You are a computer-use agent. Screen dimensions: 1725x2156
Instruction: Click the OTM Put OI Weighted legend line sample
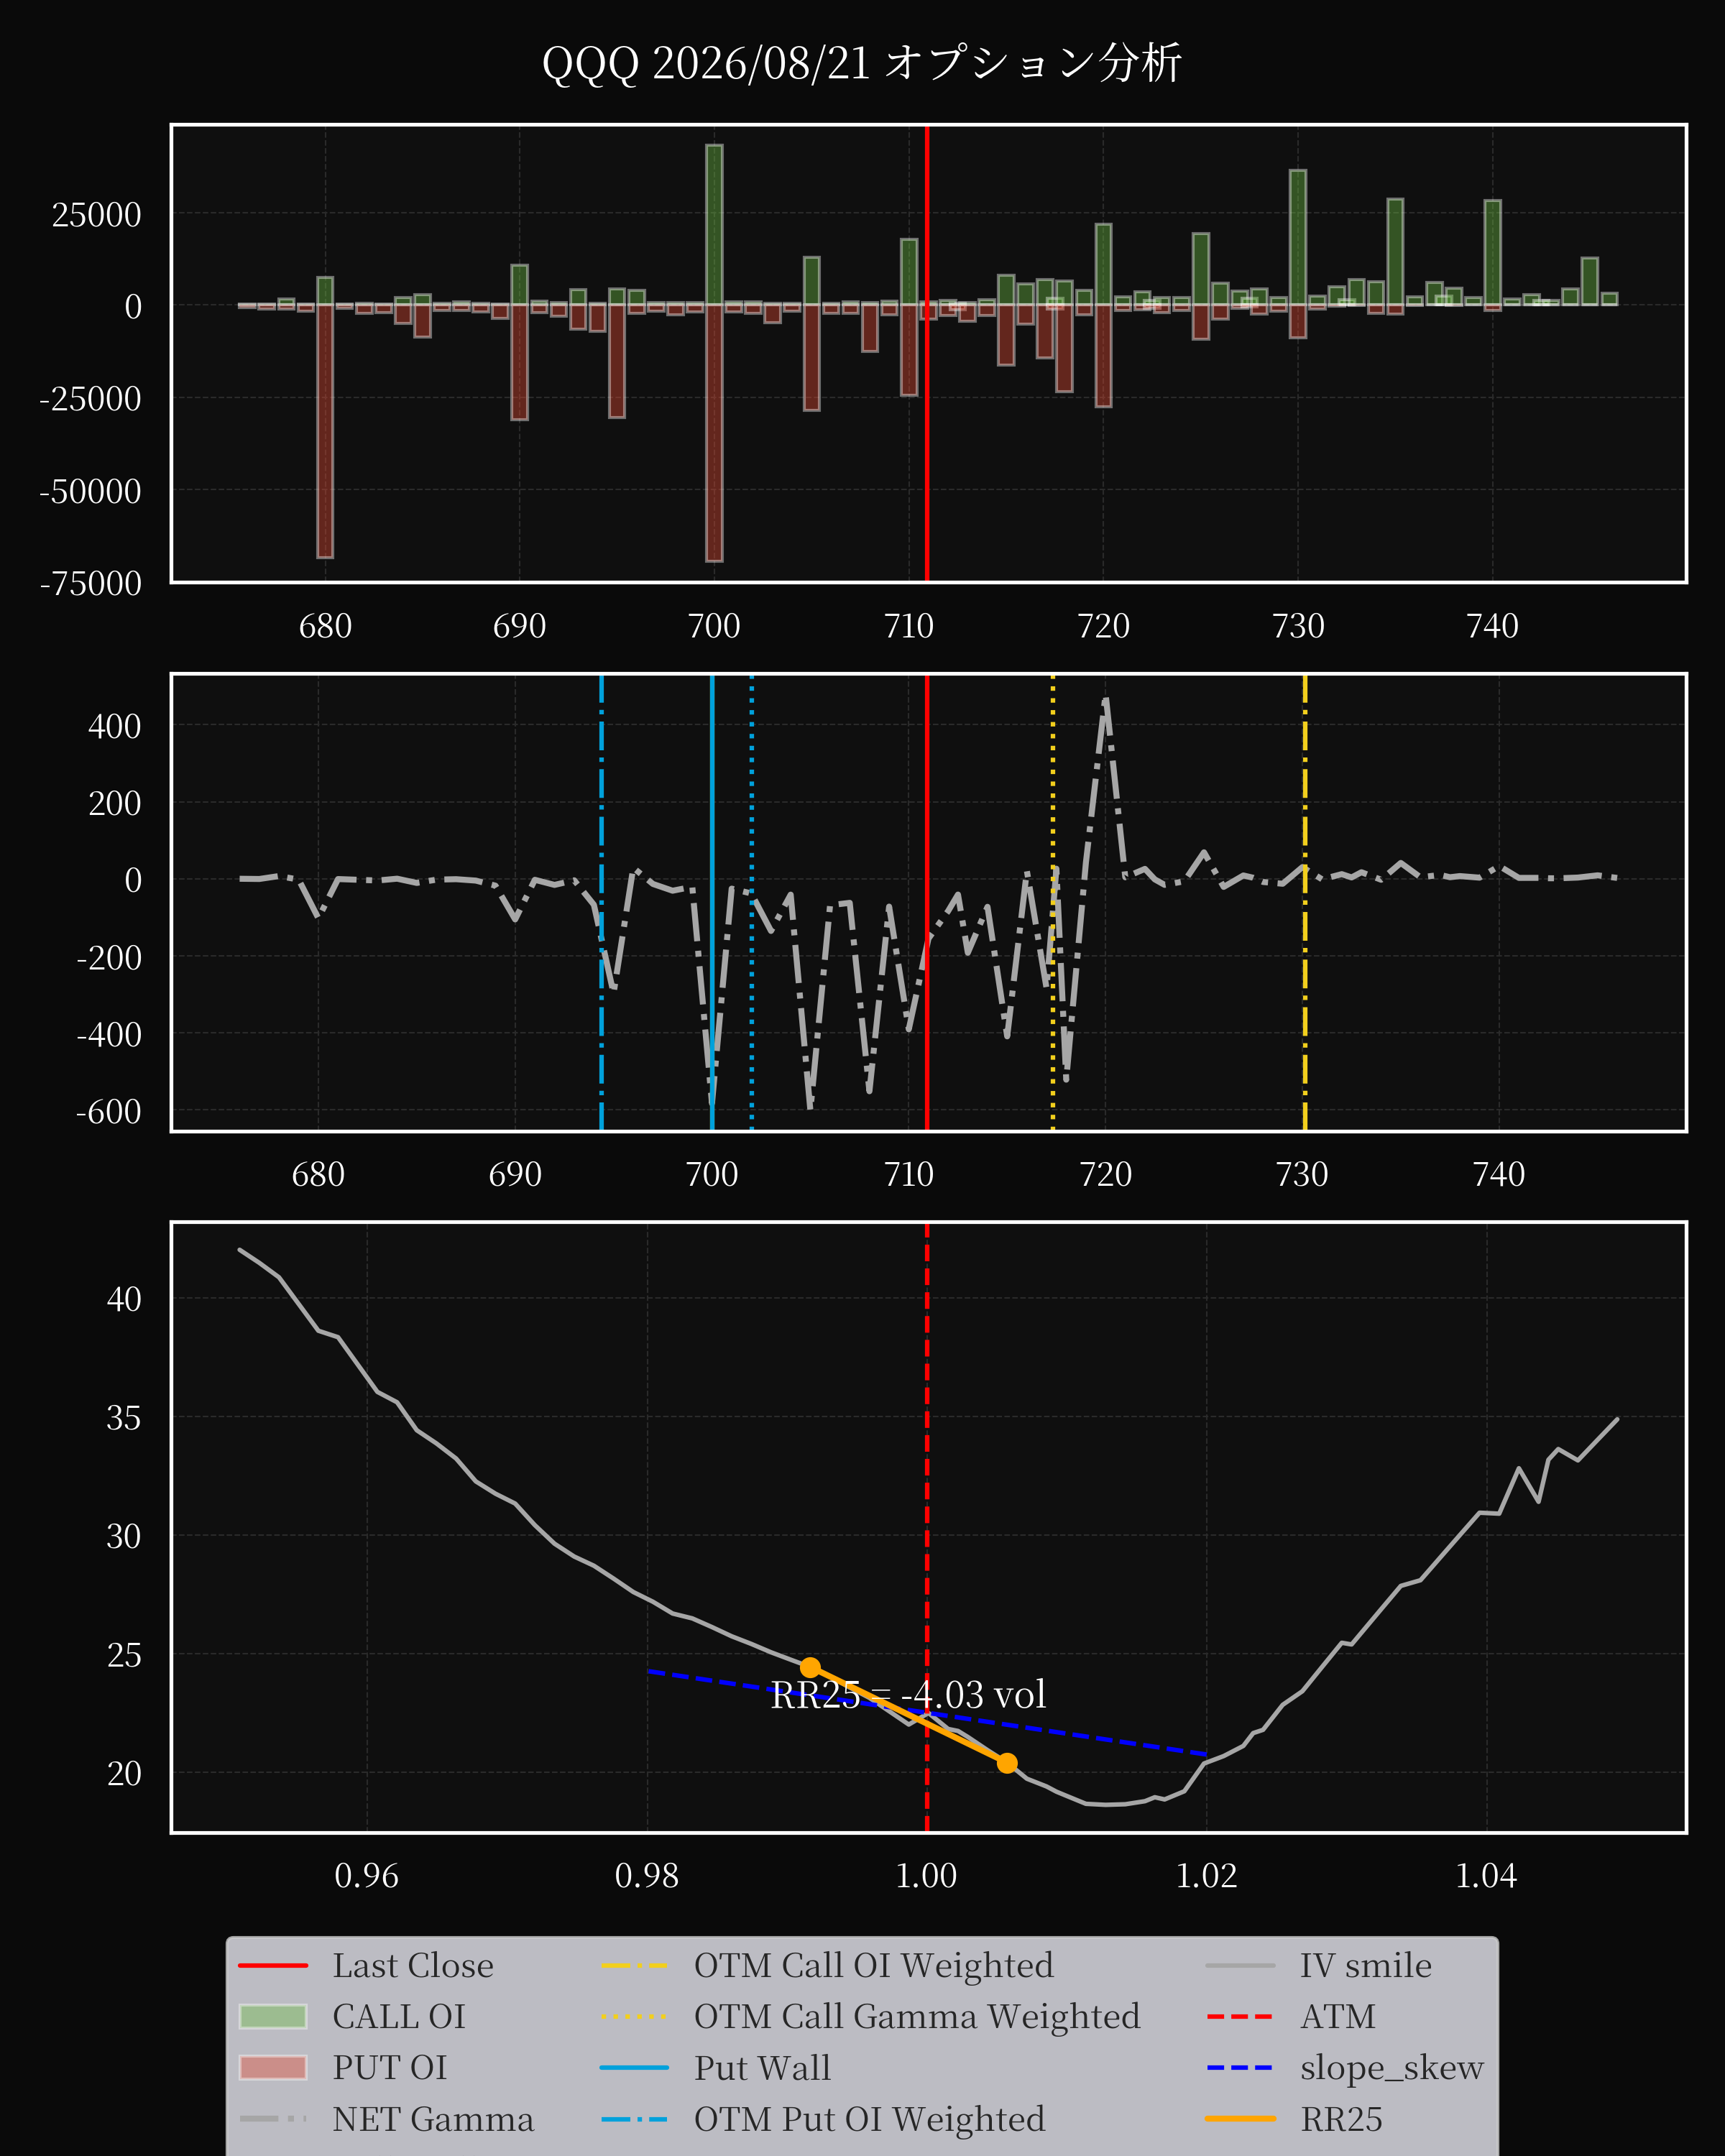click(x=635, y=2119)
